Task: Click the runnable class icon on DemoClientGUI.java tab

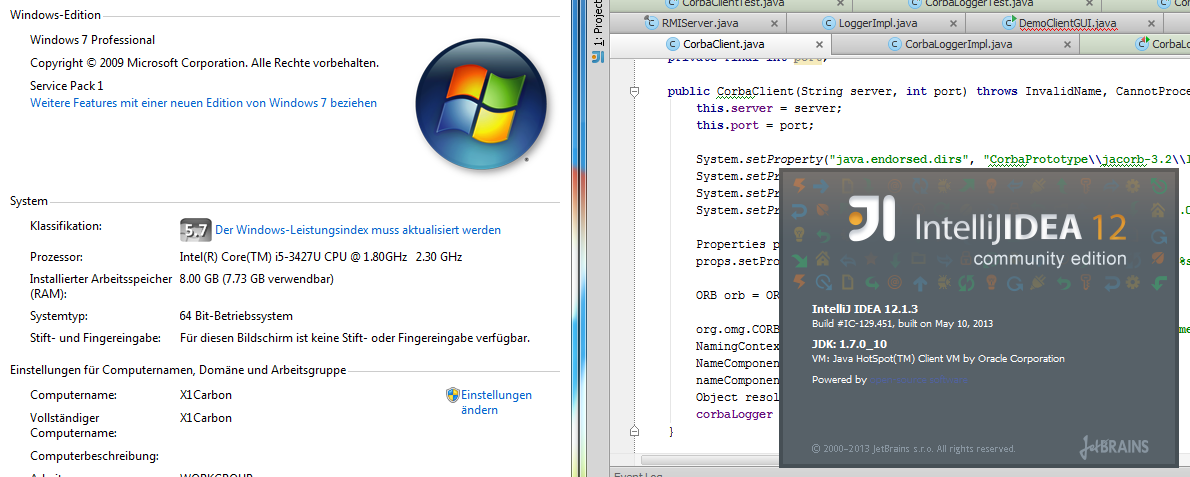Action: click(1009, 23)
